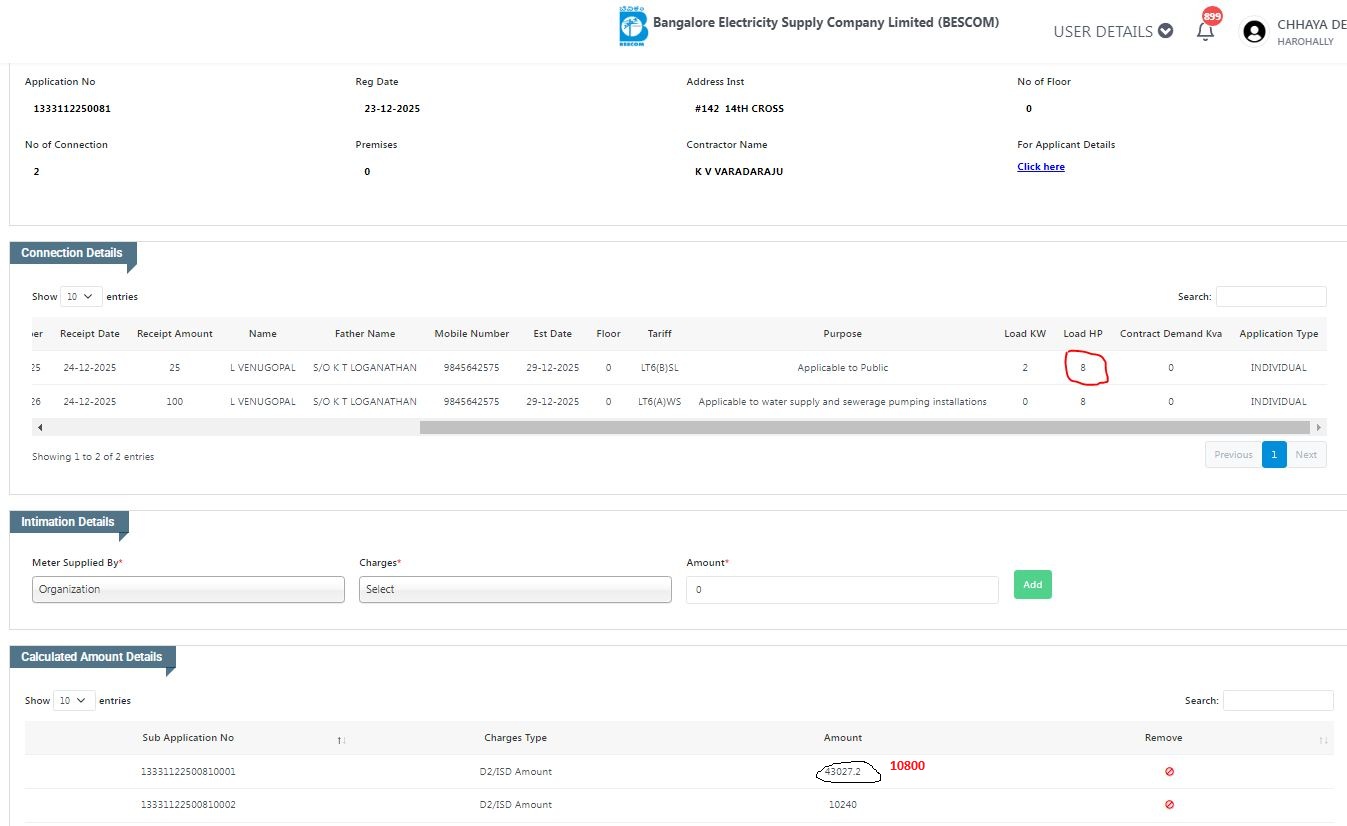Open the Meter Supplied By dropdown
Screen dimensions: 1347x826
(188, 590)
